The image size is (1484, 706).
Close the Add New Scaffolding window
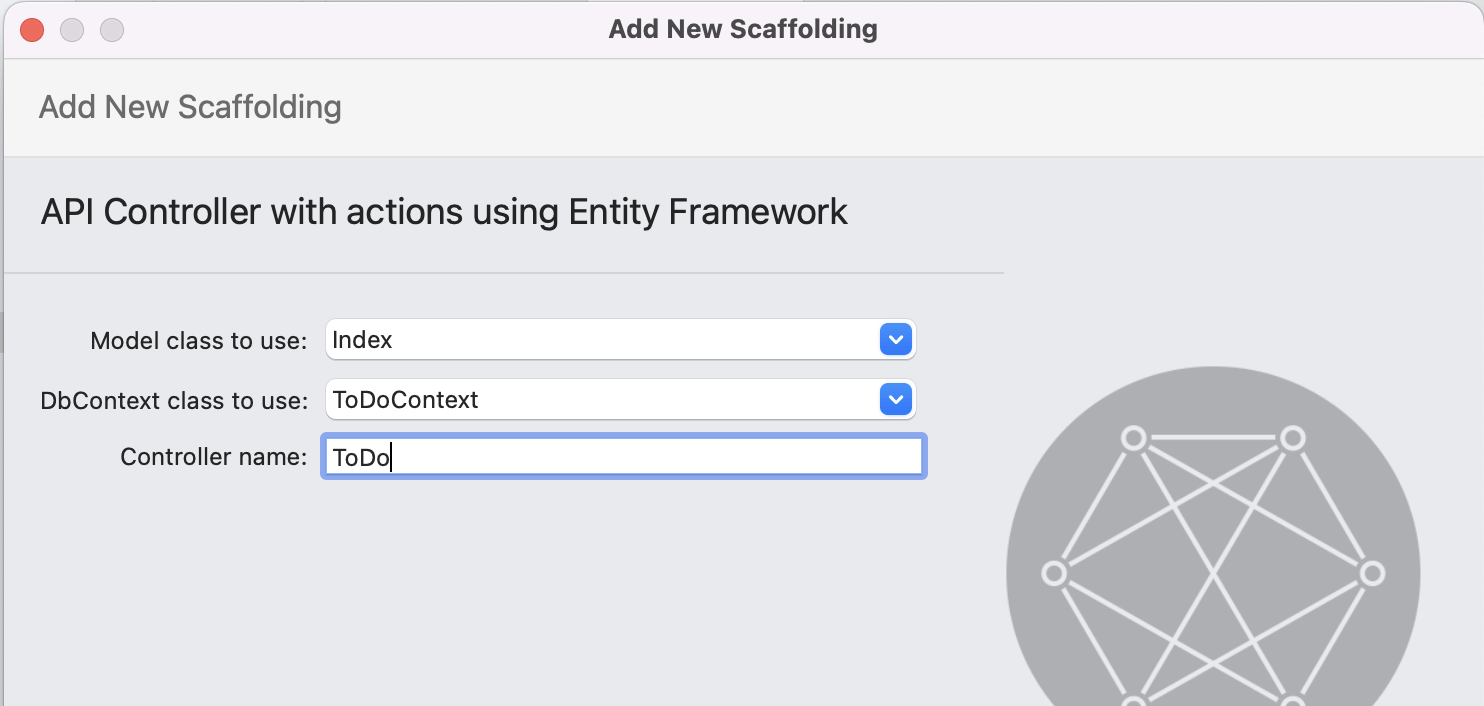[32, 30]
